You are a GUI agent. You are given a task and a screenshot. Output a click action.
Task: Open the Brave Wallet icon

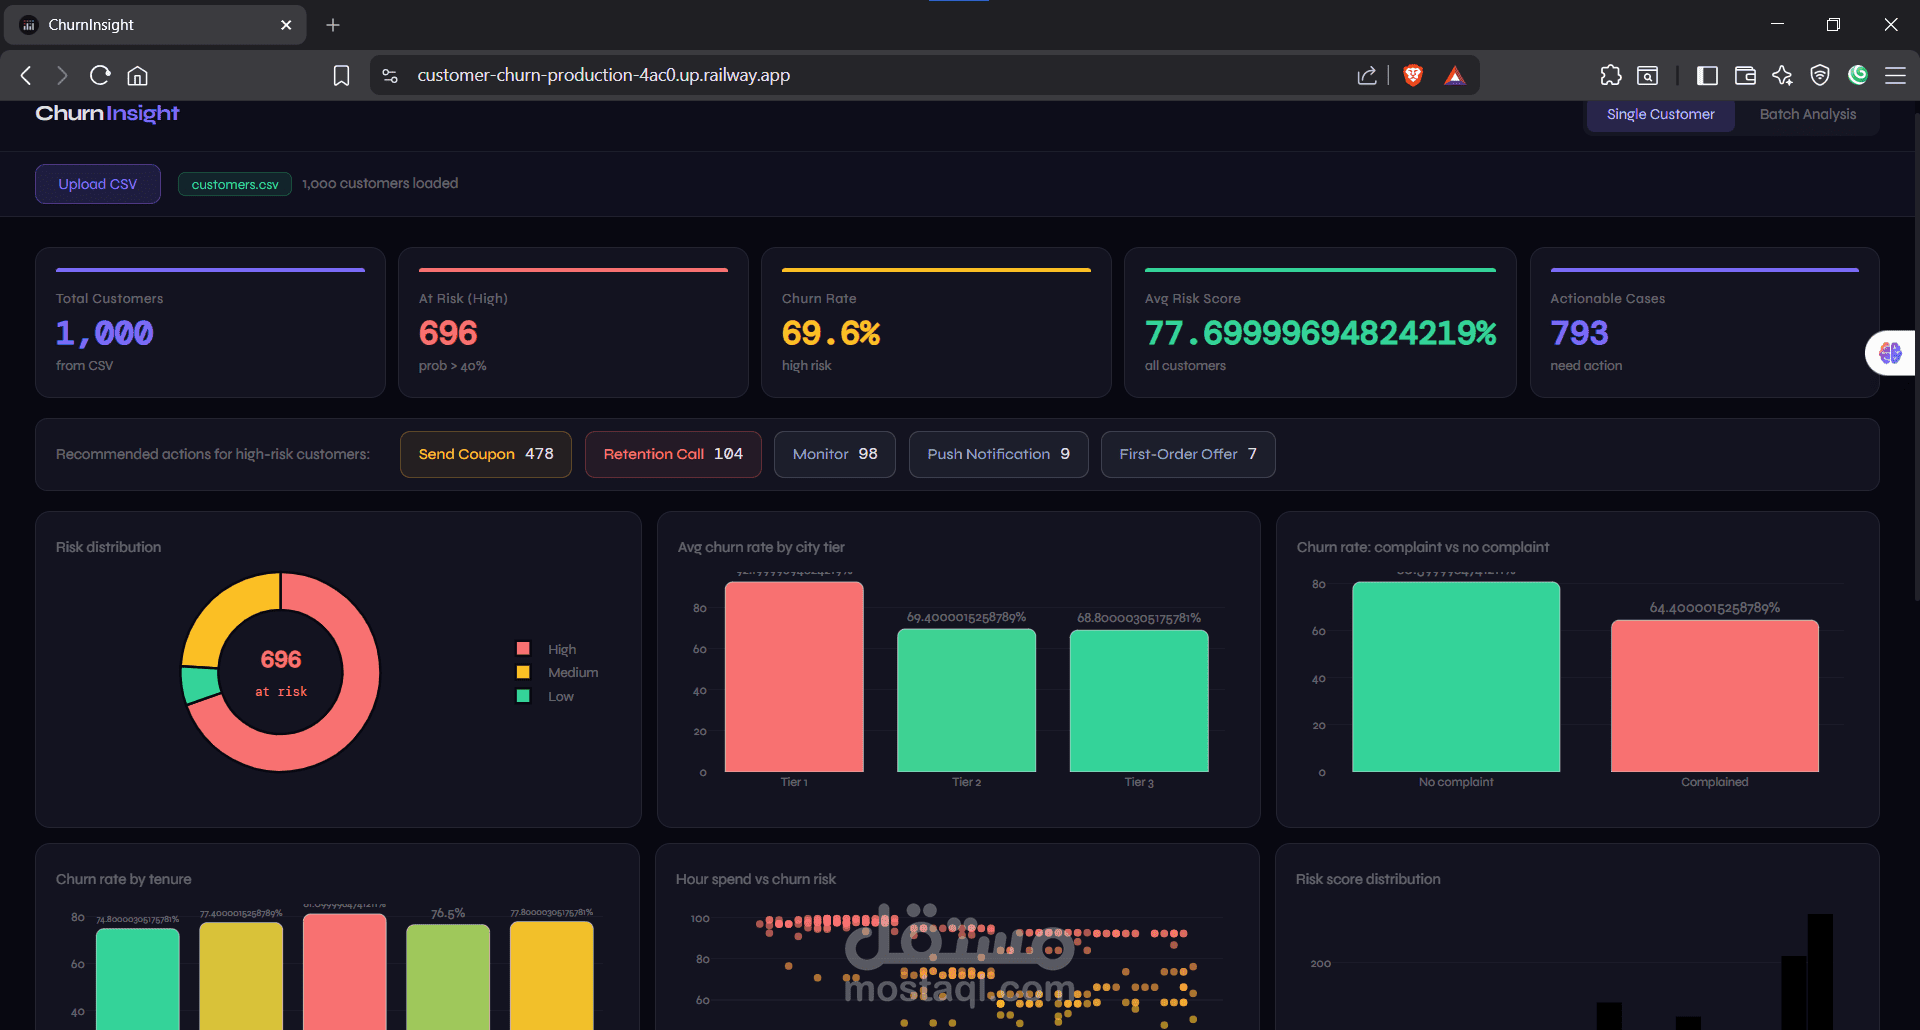pyautogui.click(x=1745, y=75)
